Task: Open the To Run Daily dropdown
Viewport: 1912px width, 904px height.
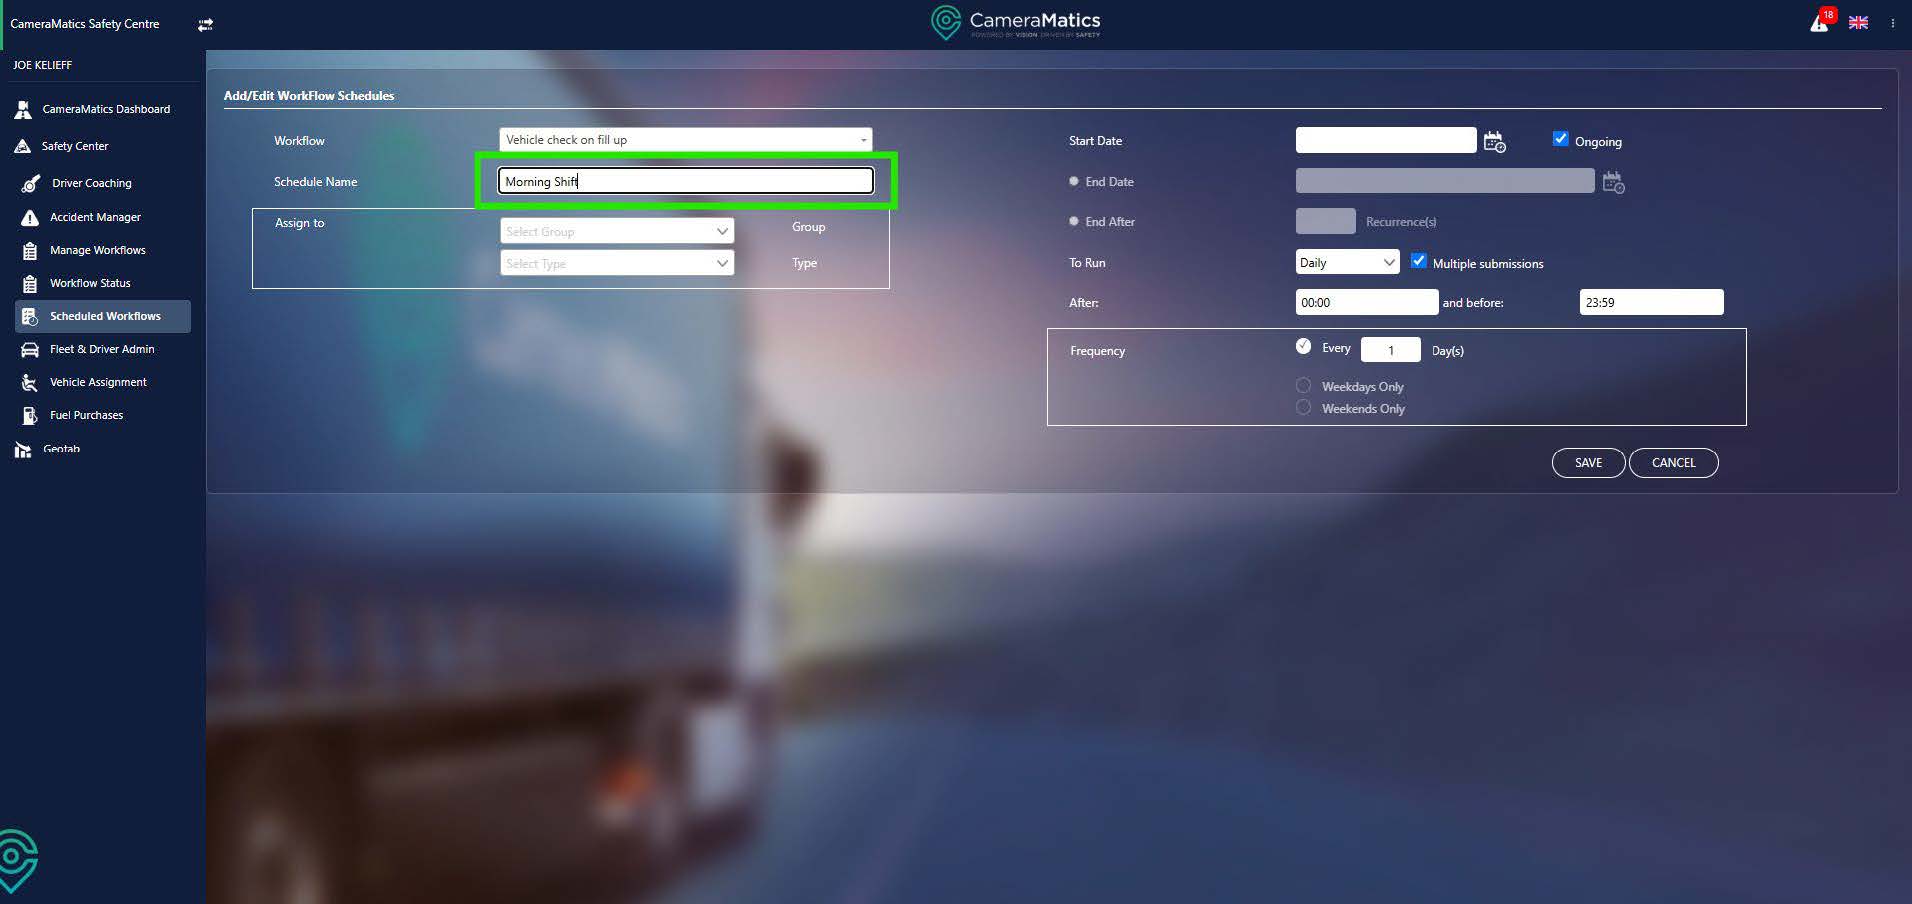Action: pyautogui.click(x=1346, y=262)
